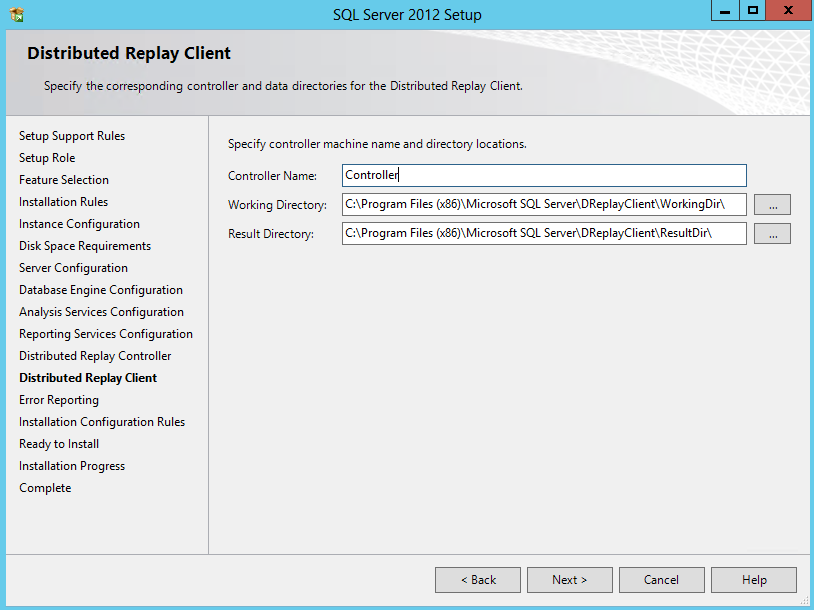The image size is (814, 610).
Task: Browse for the Result Directory folder
Action: pos(772,234)
